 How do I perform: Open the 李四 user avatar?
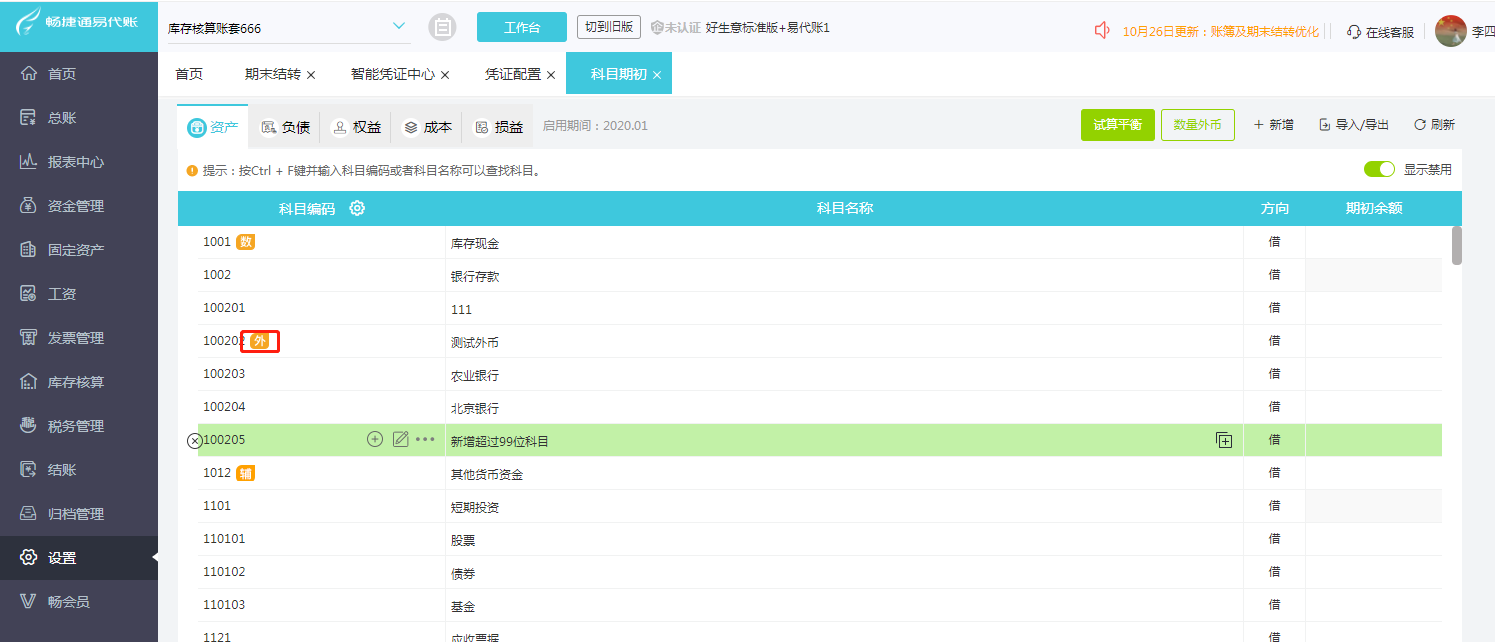pos(1450,31)
